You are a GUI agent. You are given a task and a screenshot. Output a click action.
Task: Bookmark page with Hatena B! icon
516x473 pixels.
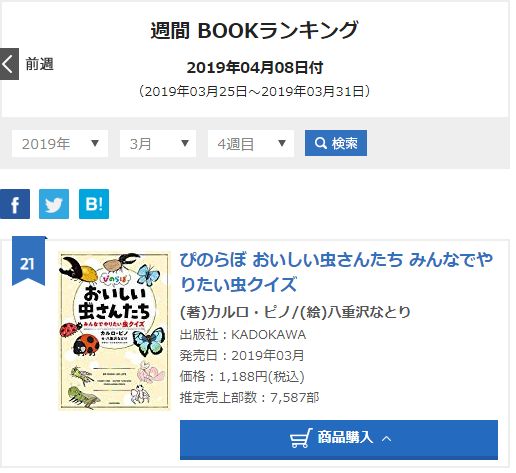94,204
